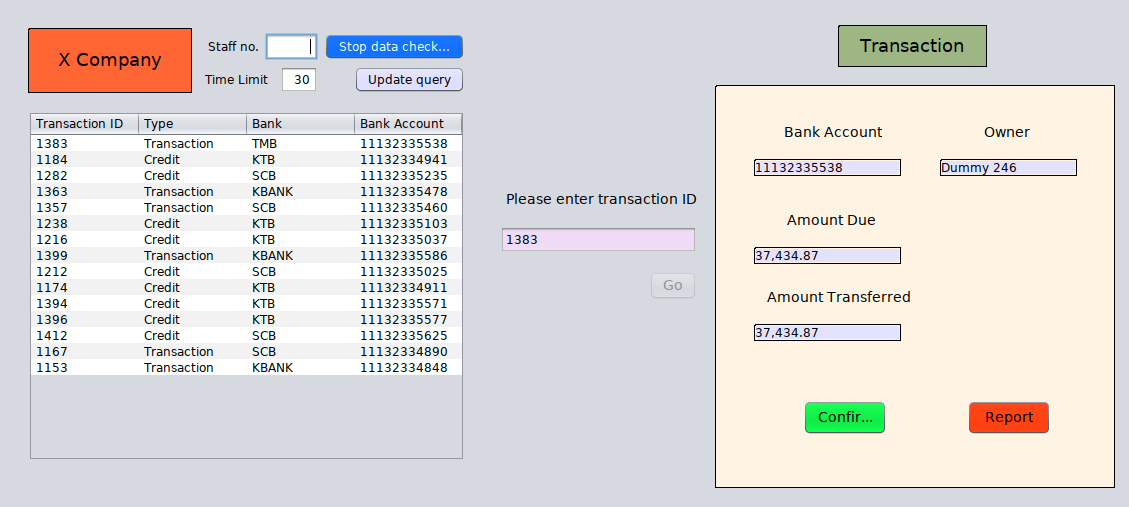Select row with transaction ID 1282
1129x507 pixels.
click(246, 176)
